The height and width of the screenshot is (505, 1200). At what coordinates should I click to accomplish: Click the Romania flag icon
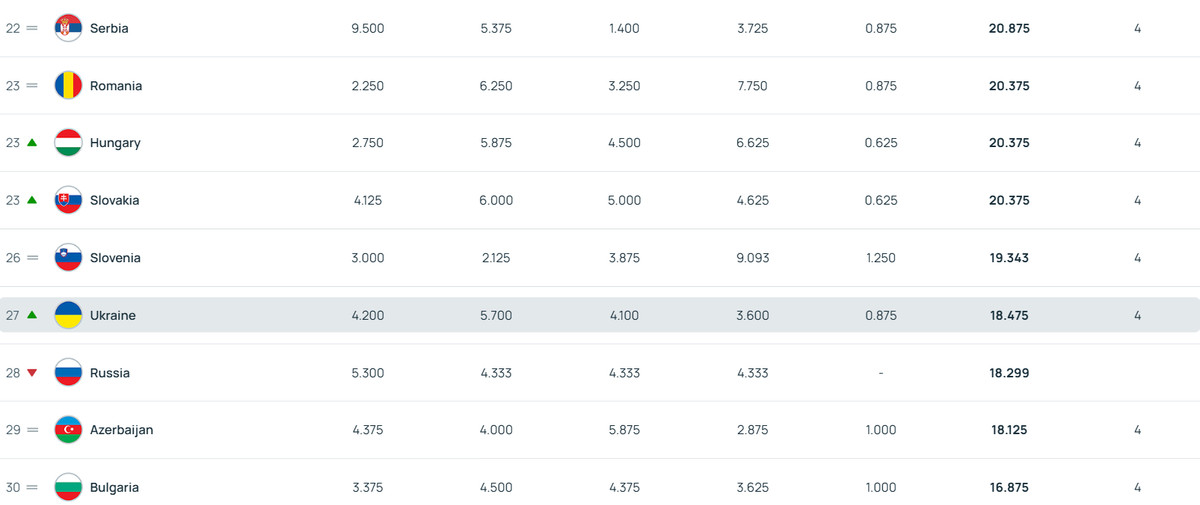point(68,86)
